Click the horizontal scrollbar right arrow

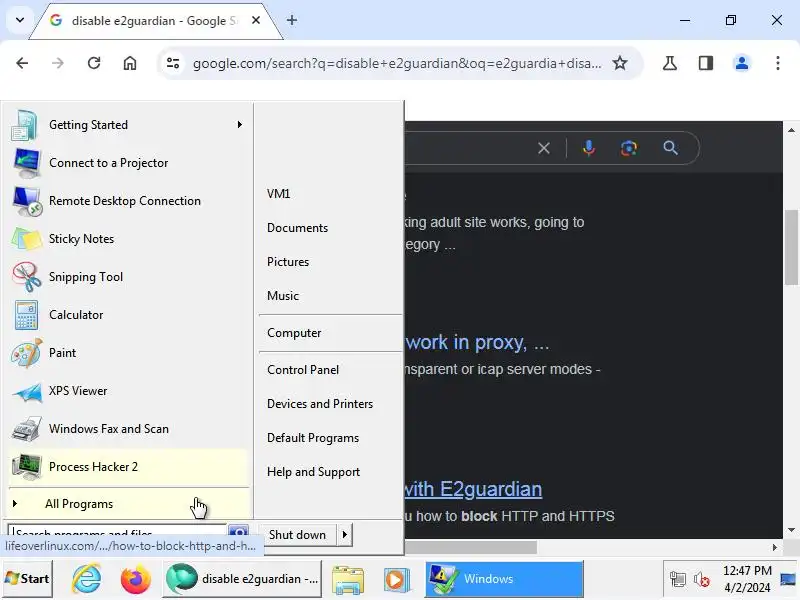pos(774,547)
